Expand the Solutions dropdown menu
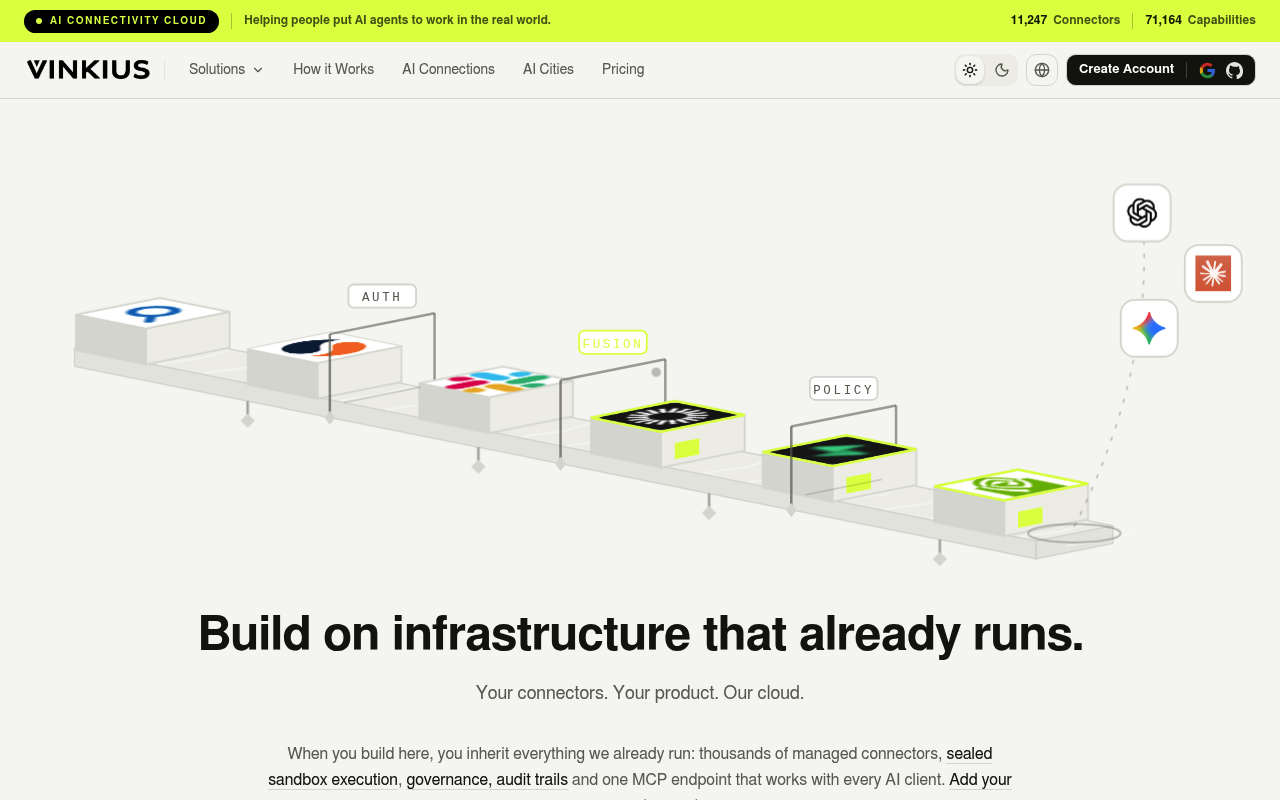Screen dimensions: 1280x800 (226, 69)
